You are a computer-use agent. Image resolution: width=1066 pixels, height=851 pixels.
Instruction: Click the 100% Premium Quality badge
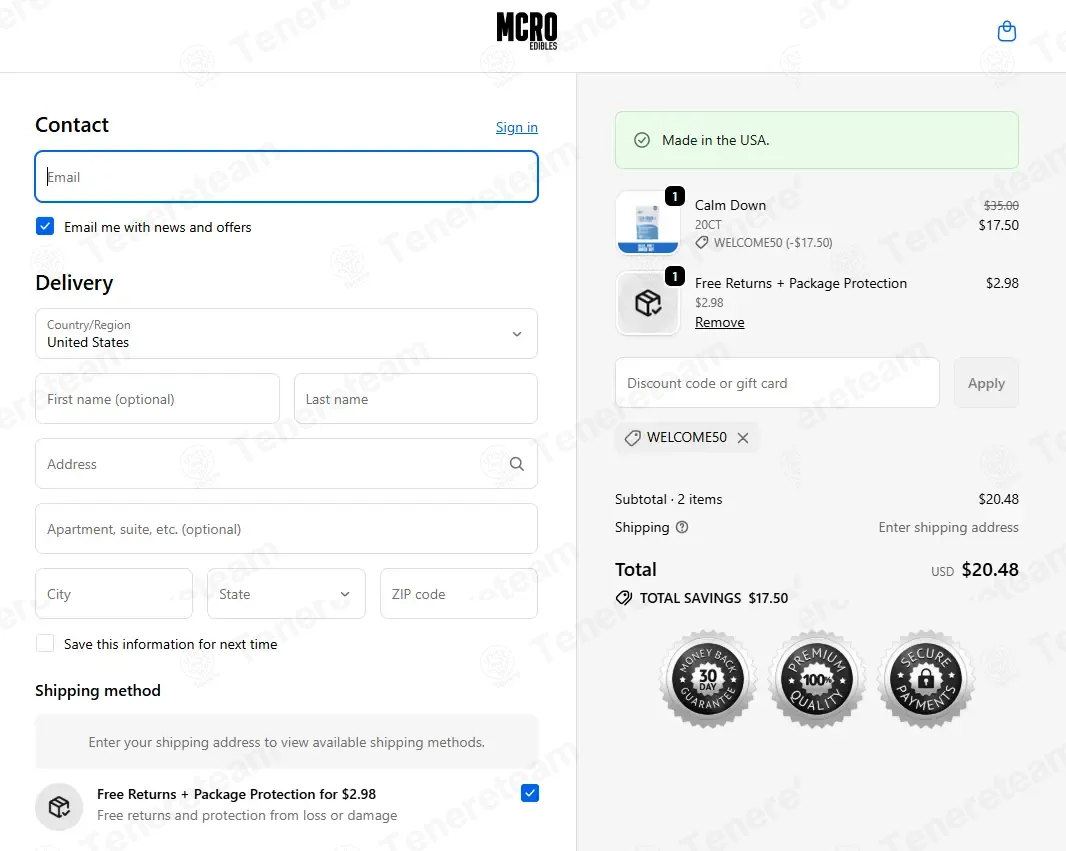(x=816, y=679)
